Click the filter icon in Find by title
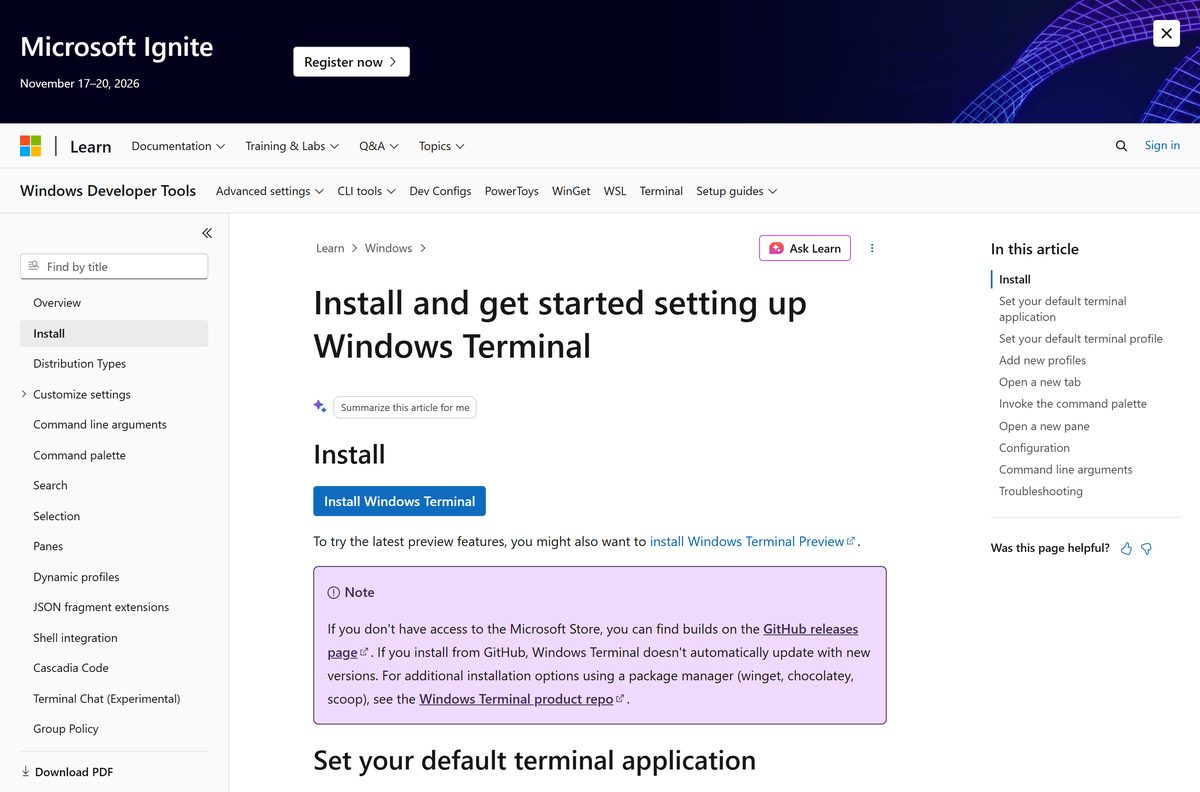1200x792 pixels. point(34,266)
